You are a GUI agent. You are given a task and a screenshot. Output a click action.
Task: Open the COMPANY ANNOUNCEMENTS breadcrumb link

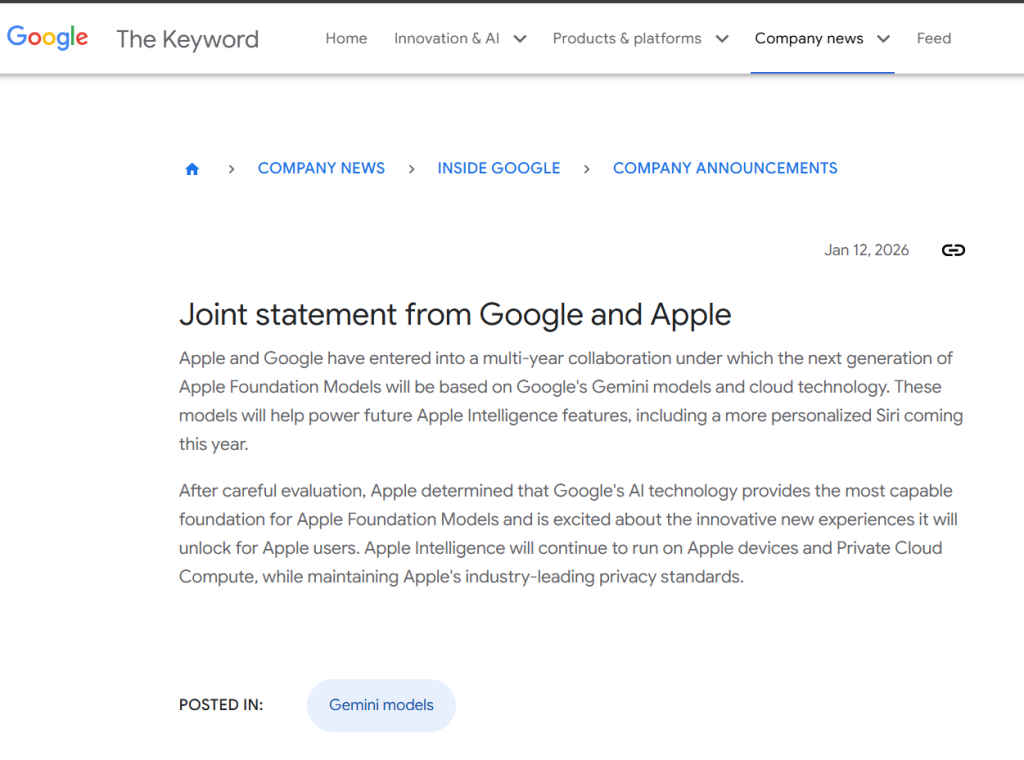(x=725, y=168)
